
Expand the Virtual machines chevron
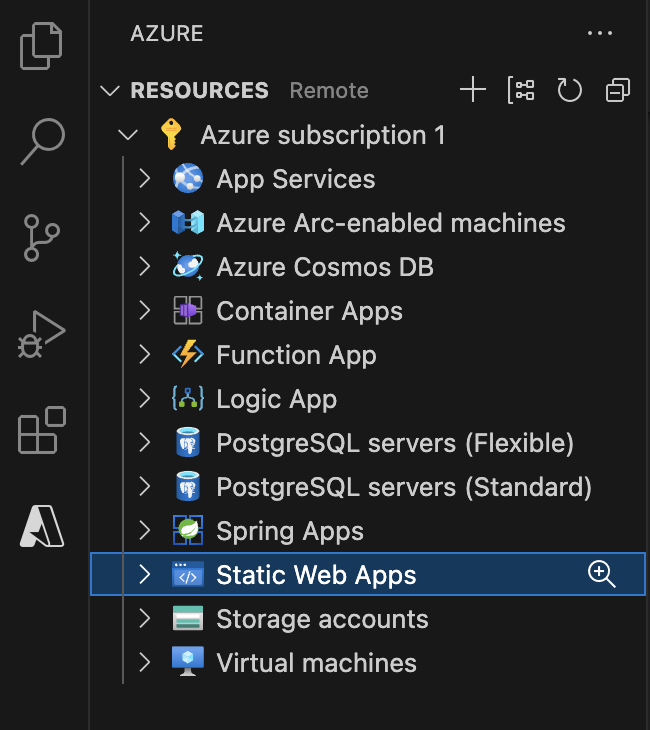tap(145, 662)
